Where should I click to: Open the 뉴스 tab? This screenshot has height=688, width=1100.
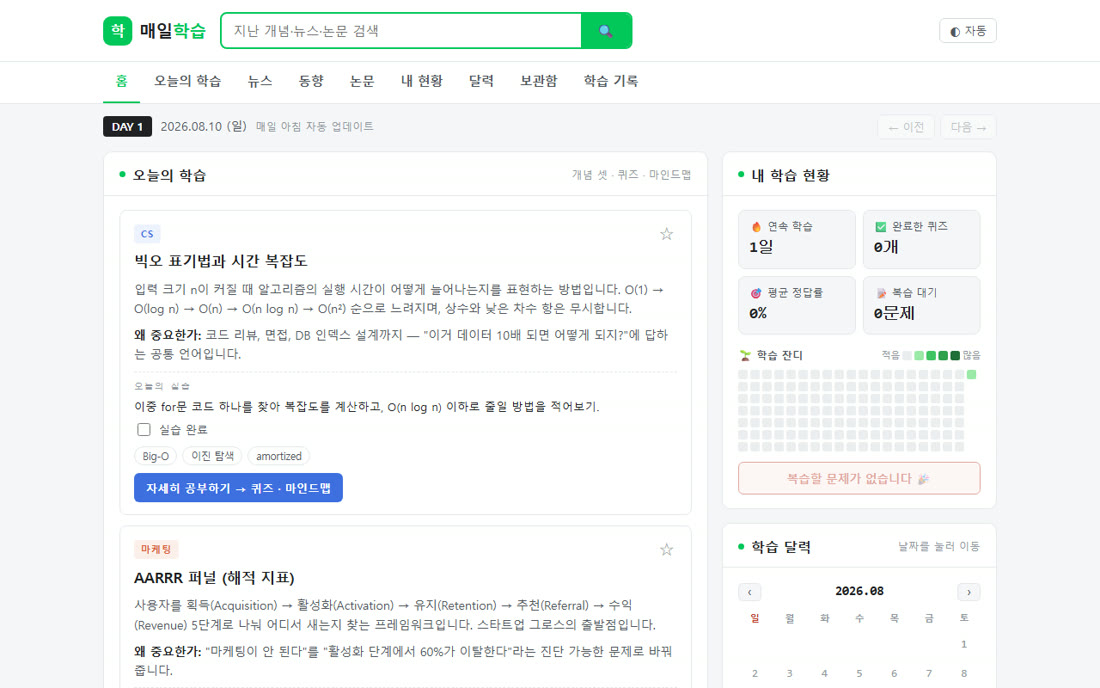coord(260,81)
